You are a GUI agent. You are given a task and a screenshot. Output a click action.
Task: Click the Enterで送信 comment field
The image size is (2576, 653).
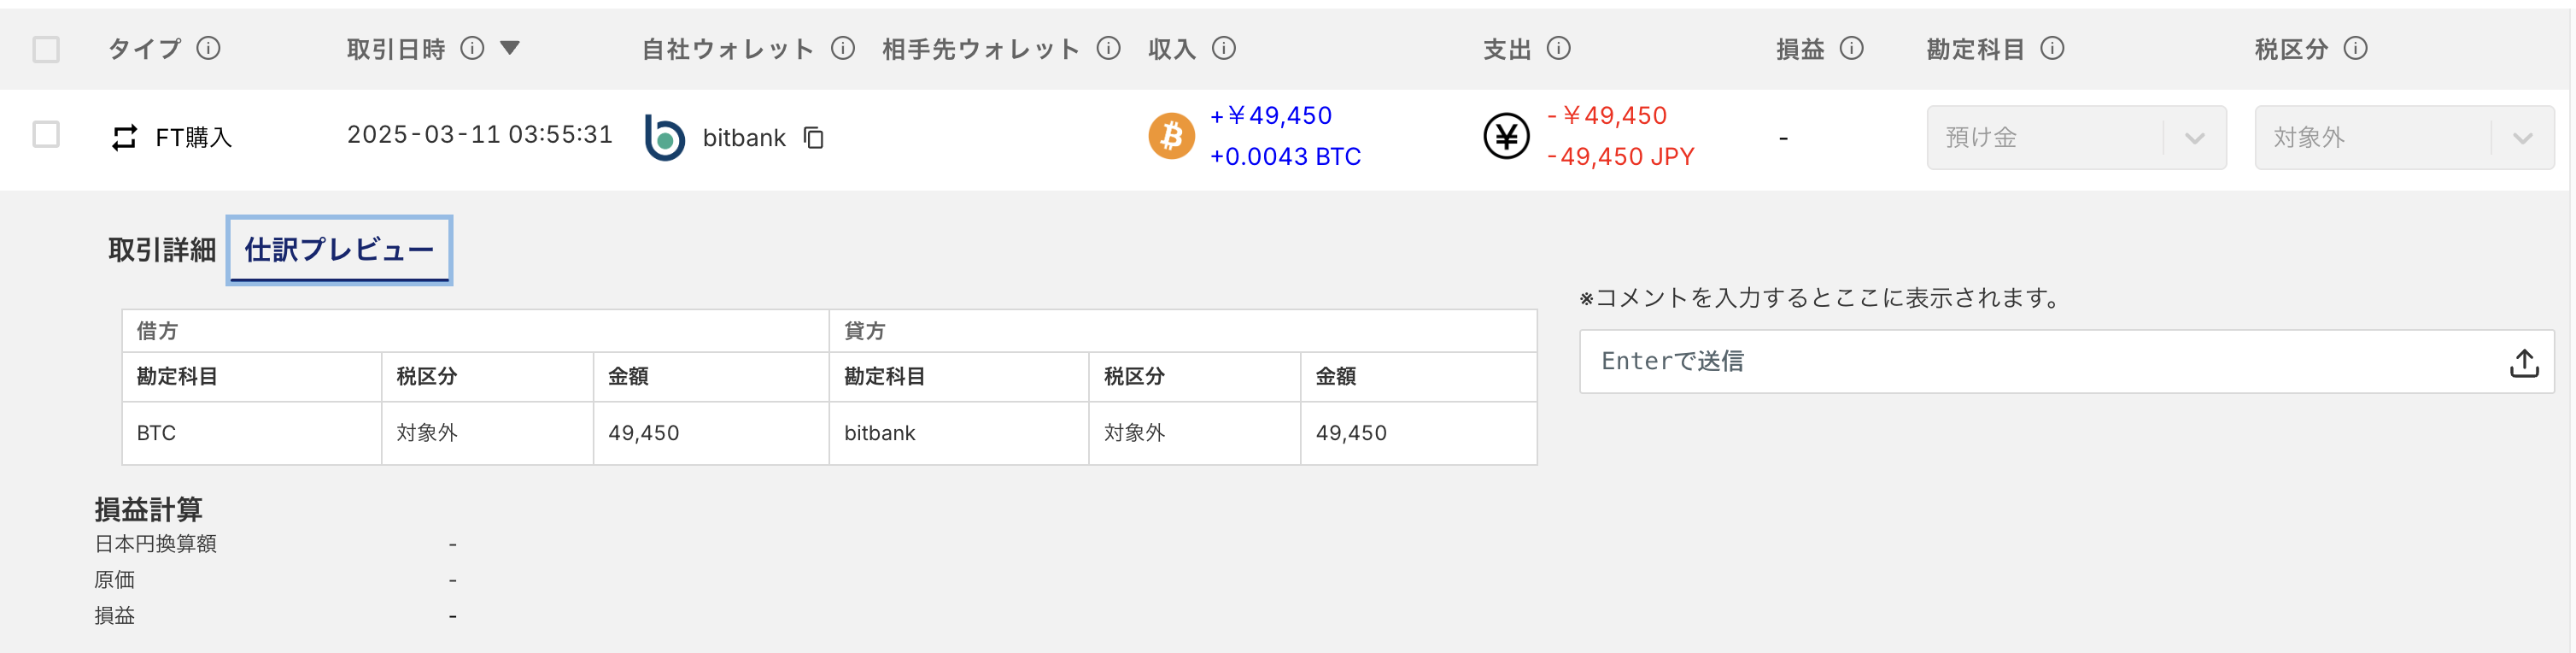pos(2040,362)
